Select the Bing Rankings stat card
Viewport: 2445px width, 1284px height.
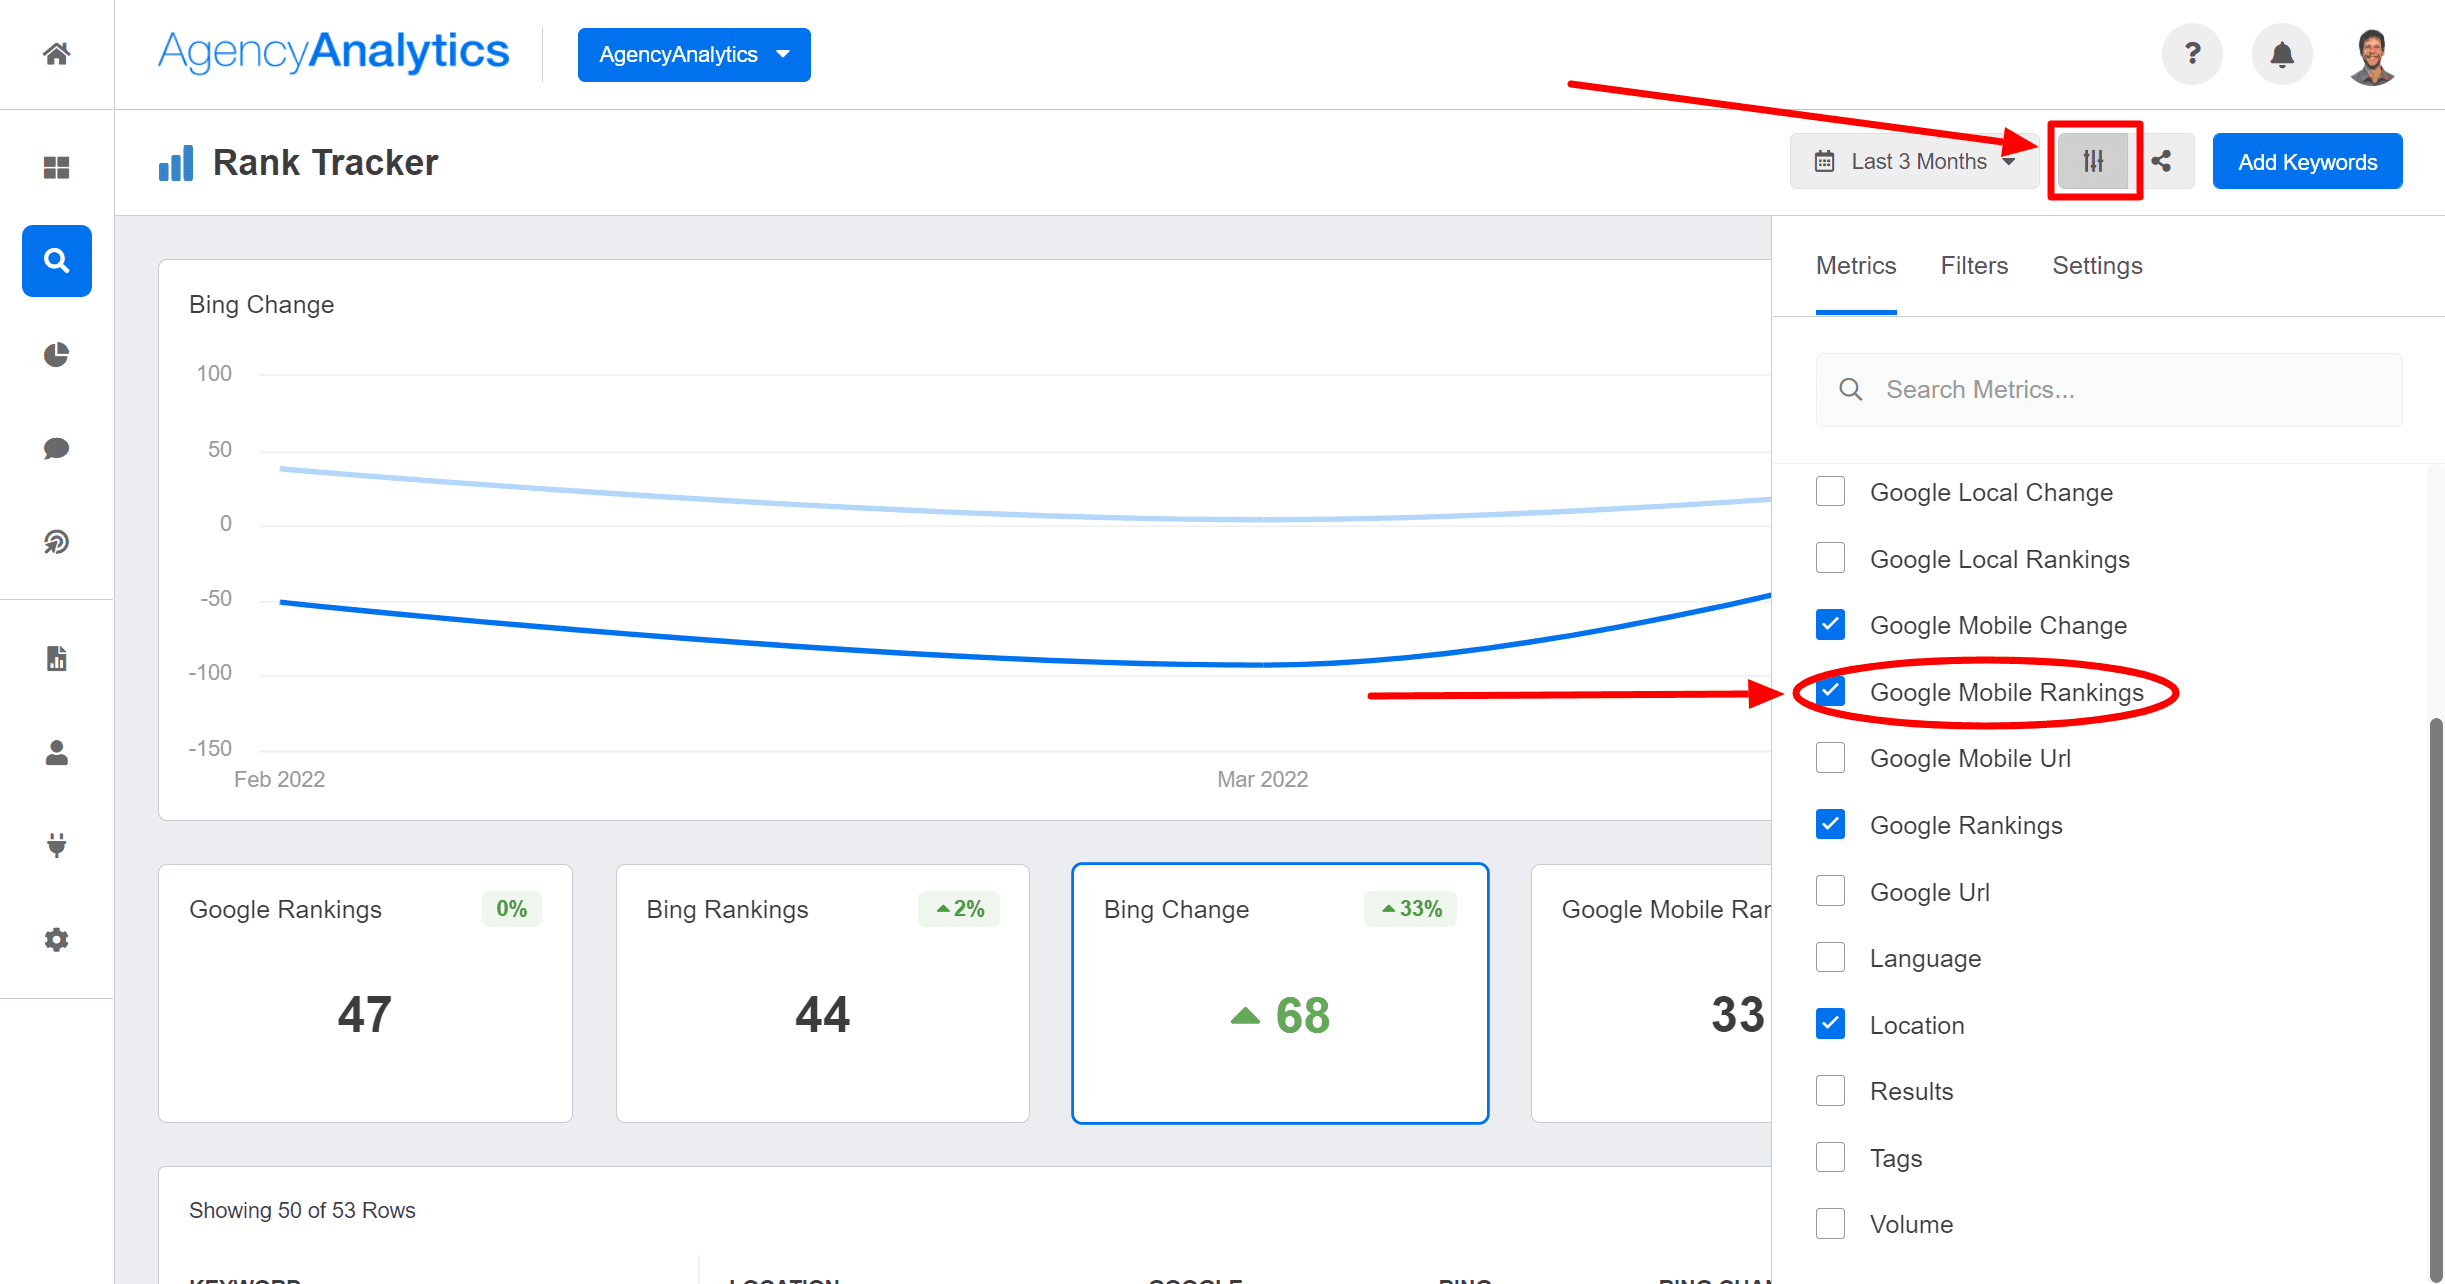pos(822,993)
